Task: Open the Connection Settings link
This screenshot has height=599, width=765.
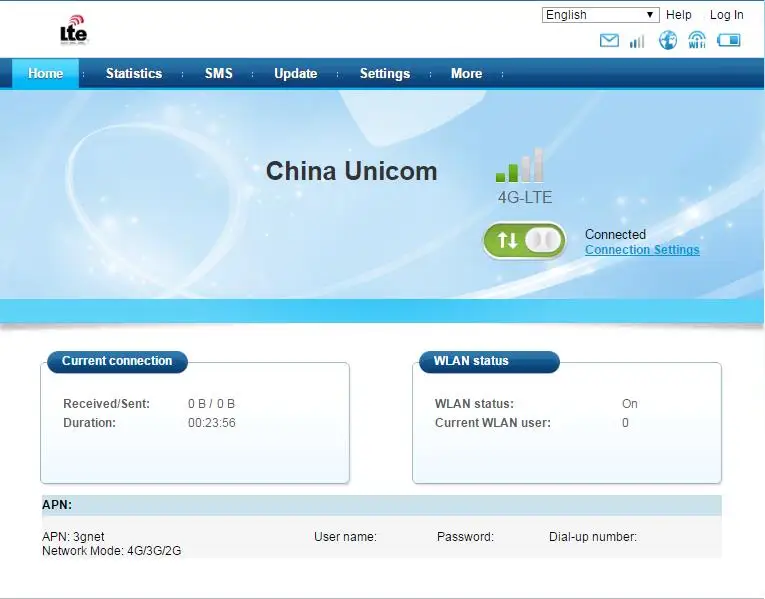Action: point(642,250)
